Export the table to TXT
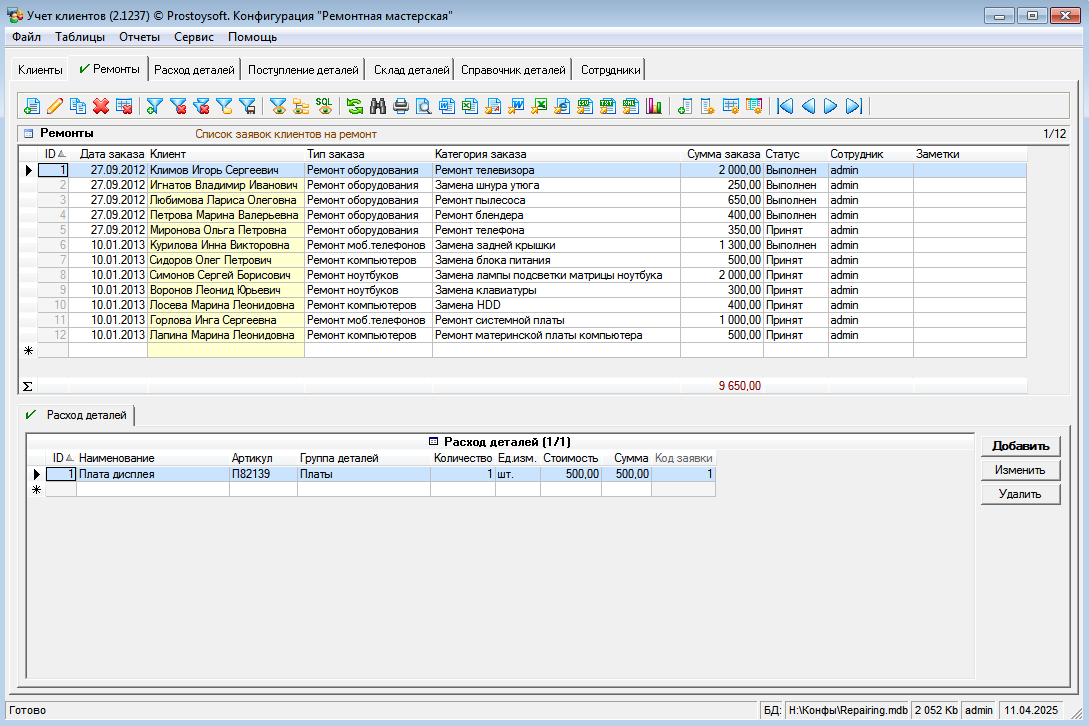This screenshot has width=1089, height=726. [x=608, y=106]
